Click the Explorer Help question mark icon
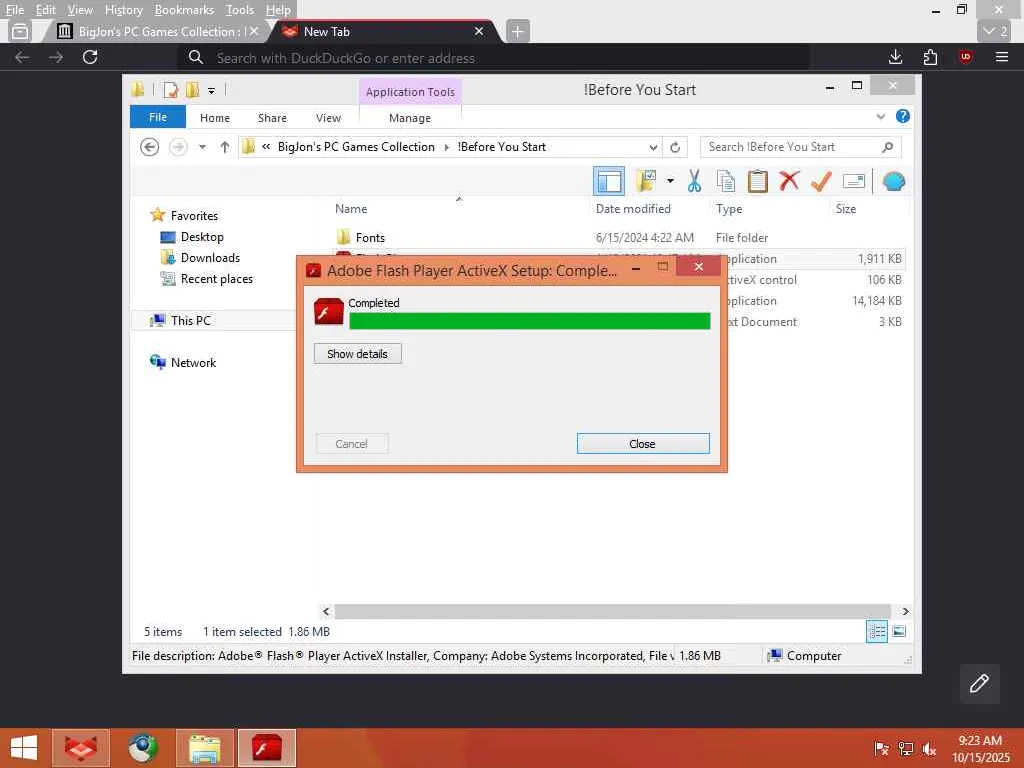The image size is (1024, 768). (x=903, y=116)
